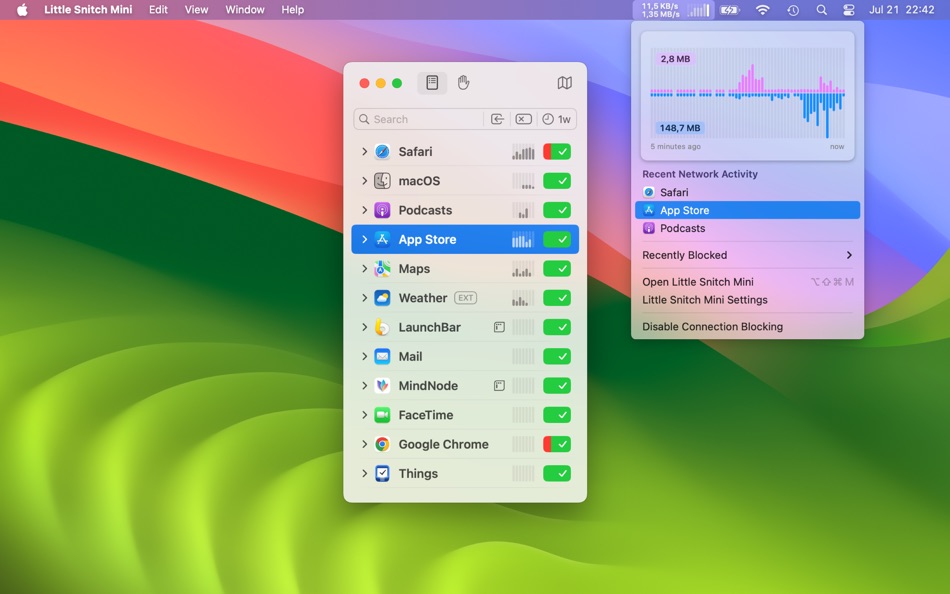Click the network map icon

pyautogui.click(x=566, y=83)
